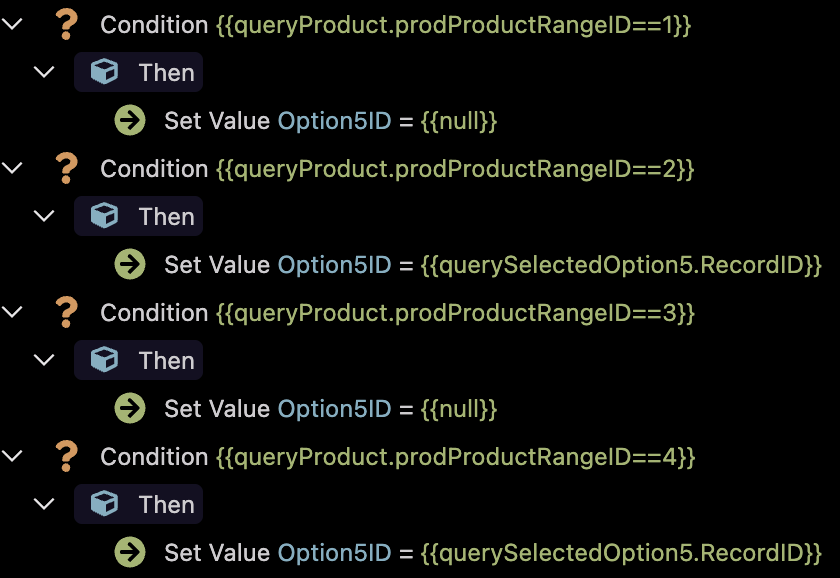This screenshot has height=578, width=840.
Task: Click the {{querySelectedOption5.RecordID}} value in the last row
Action: pos(621,553)
